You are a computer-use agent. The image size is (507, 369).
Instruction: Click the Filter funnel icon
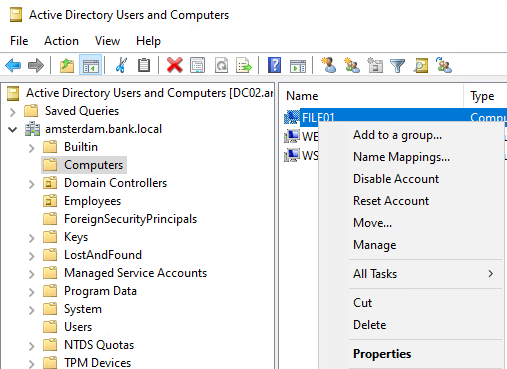tap(397, 66)
